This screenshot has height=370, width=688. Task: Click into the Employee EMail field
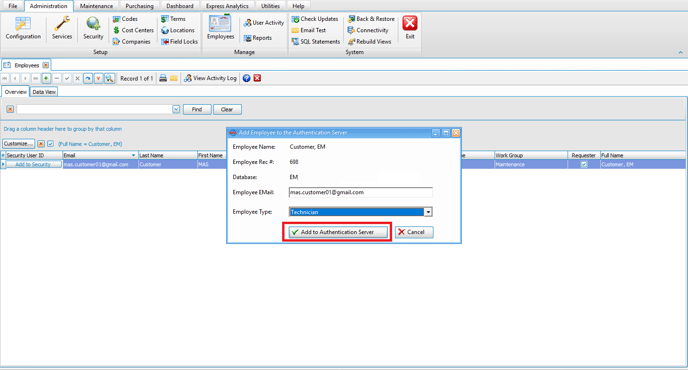pos(361,192)
